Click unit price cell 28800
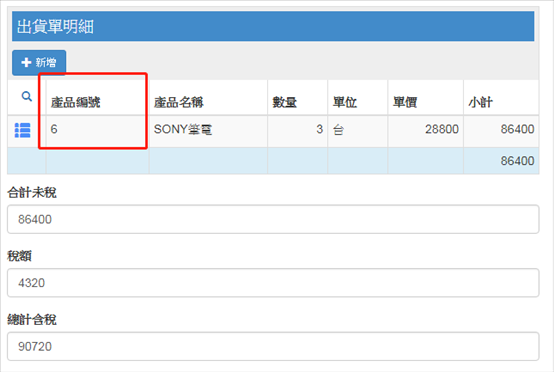 [425, 131]
